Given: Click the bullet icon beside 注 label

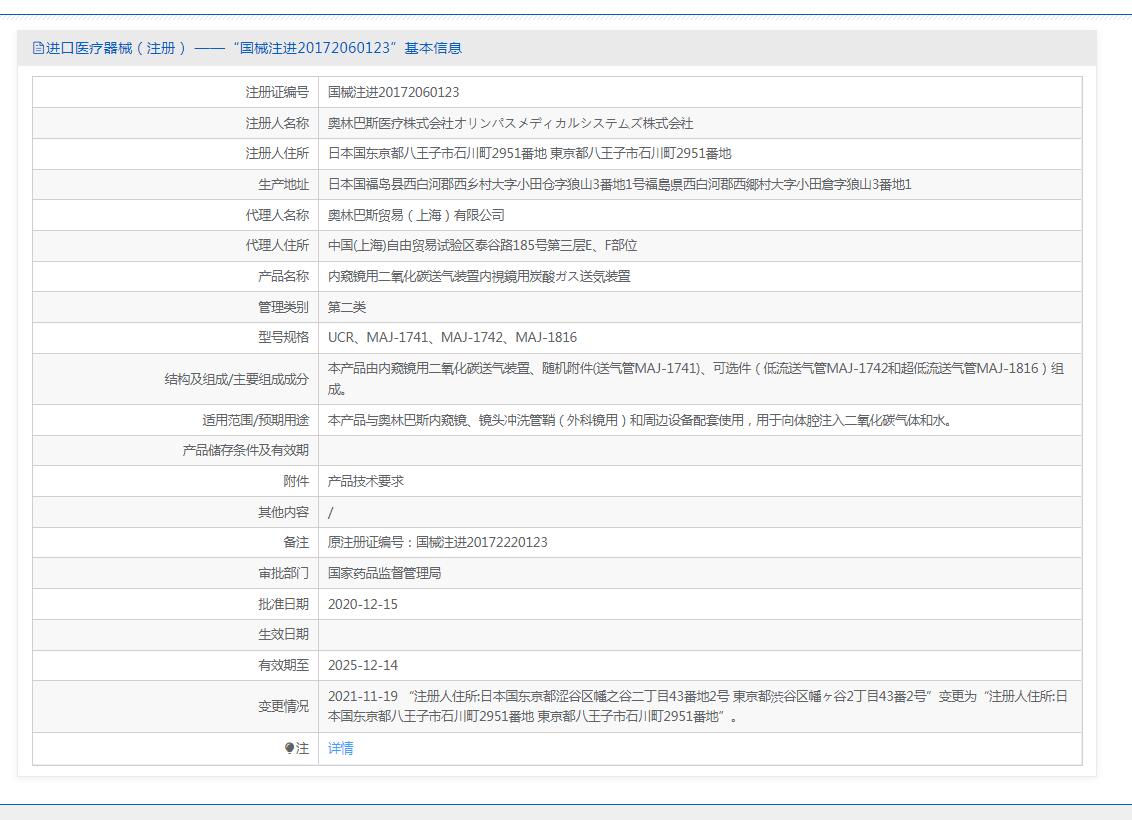Looking at the screenshot, I should [x=289, y=749].
